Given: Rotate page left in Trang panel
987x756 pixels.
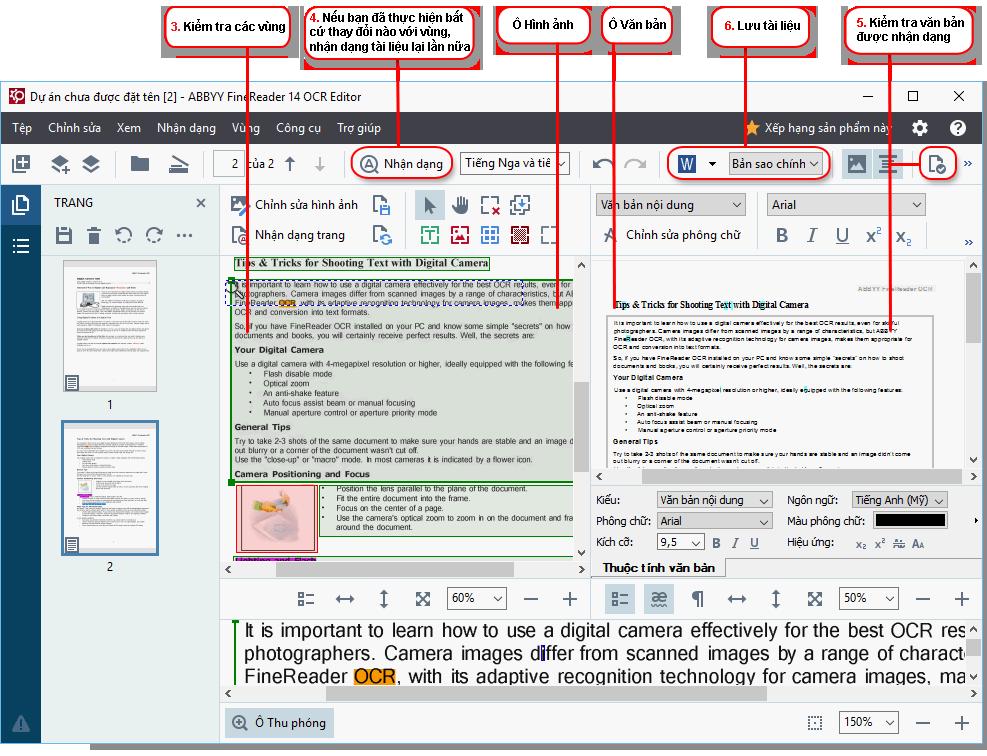Looking at the screenshot, I should [124, 235].
